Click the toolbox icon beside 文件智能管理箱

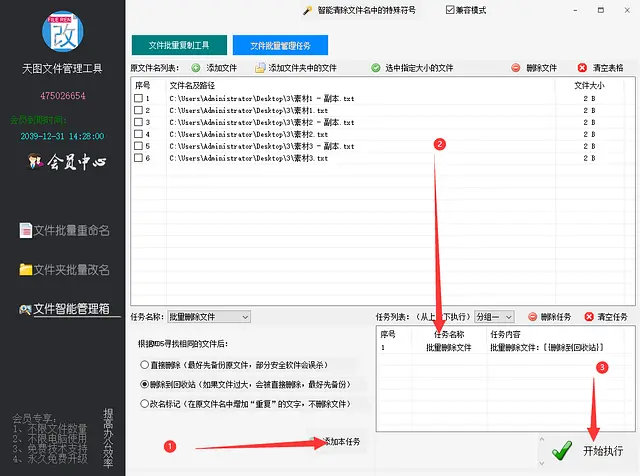25,309
